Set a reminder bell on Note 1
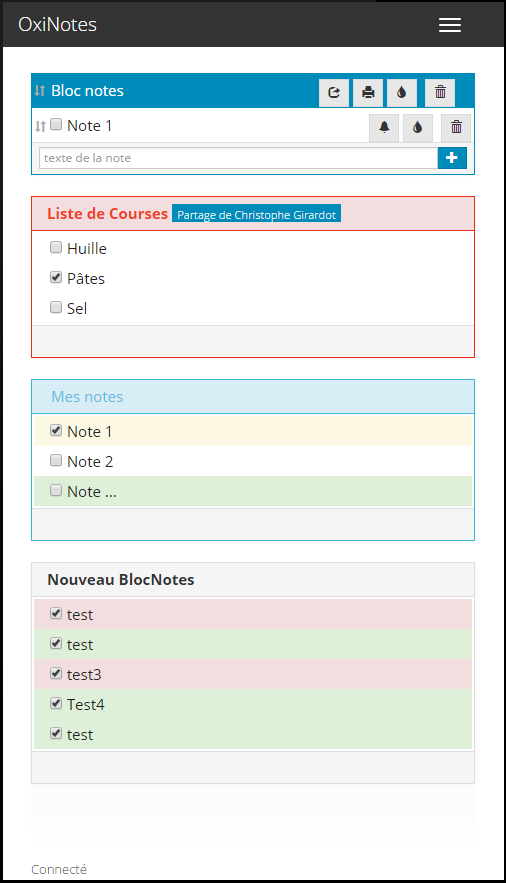 pyautogui.click(x=384, y=127)
